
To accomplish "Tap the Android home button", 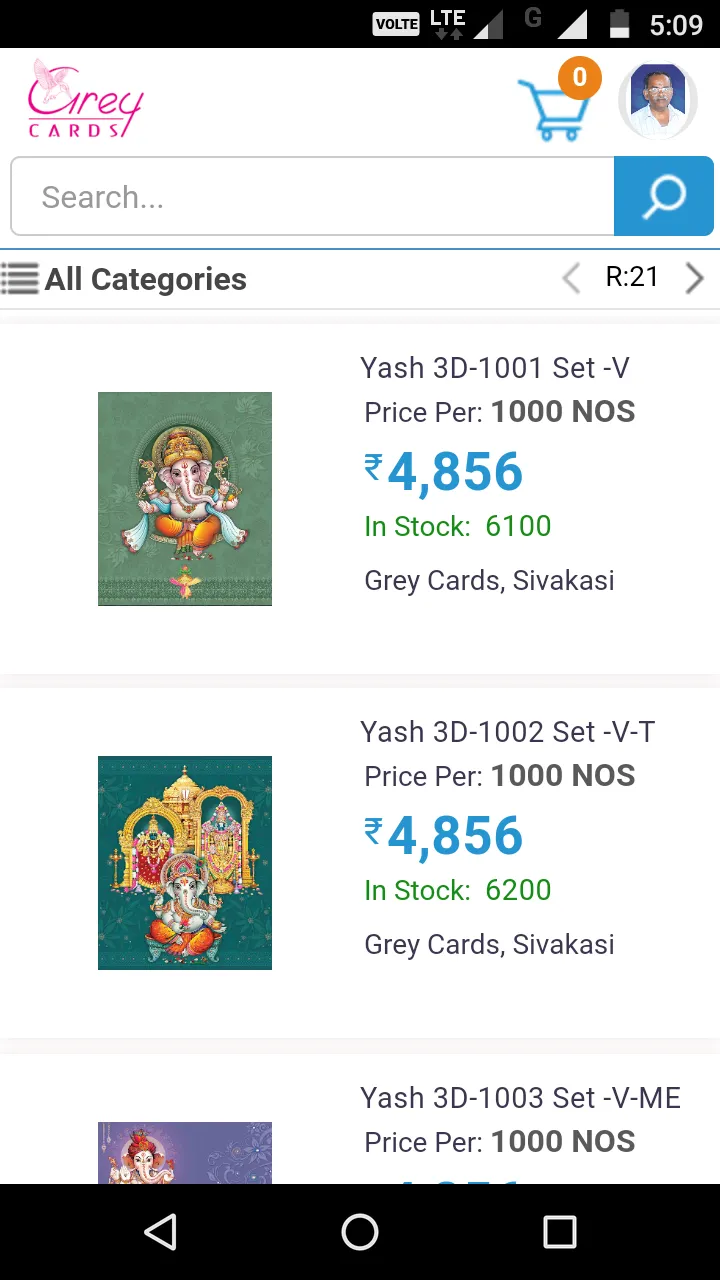I will pyautogui.click(x=360, y=1232).
